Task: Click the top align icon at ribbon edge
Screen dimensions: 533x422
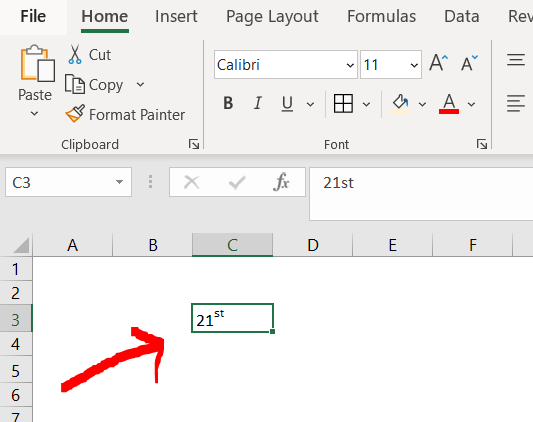Action: (516, 60)
